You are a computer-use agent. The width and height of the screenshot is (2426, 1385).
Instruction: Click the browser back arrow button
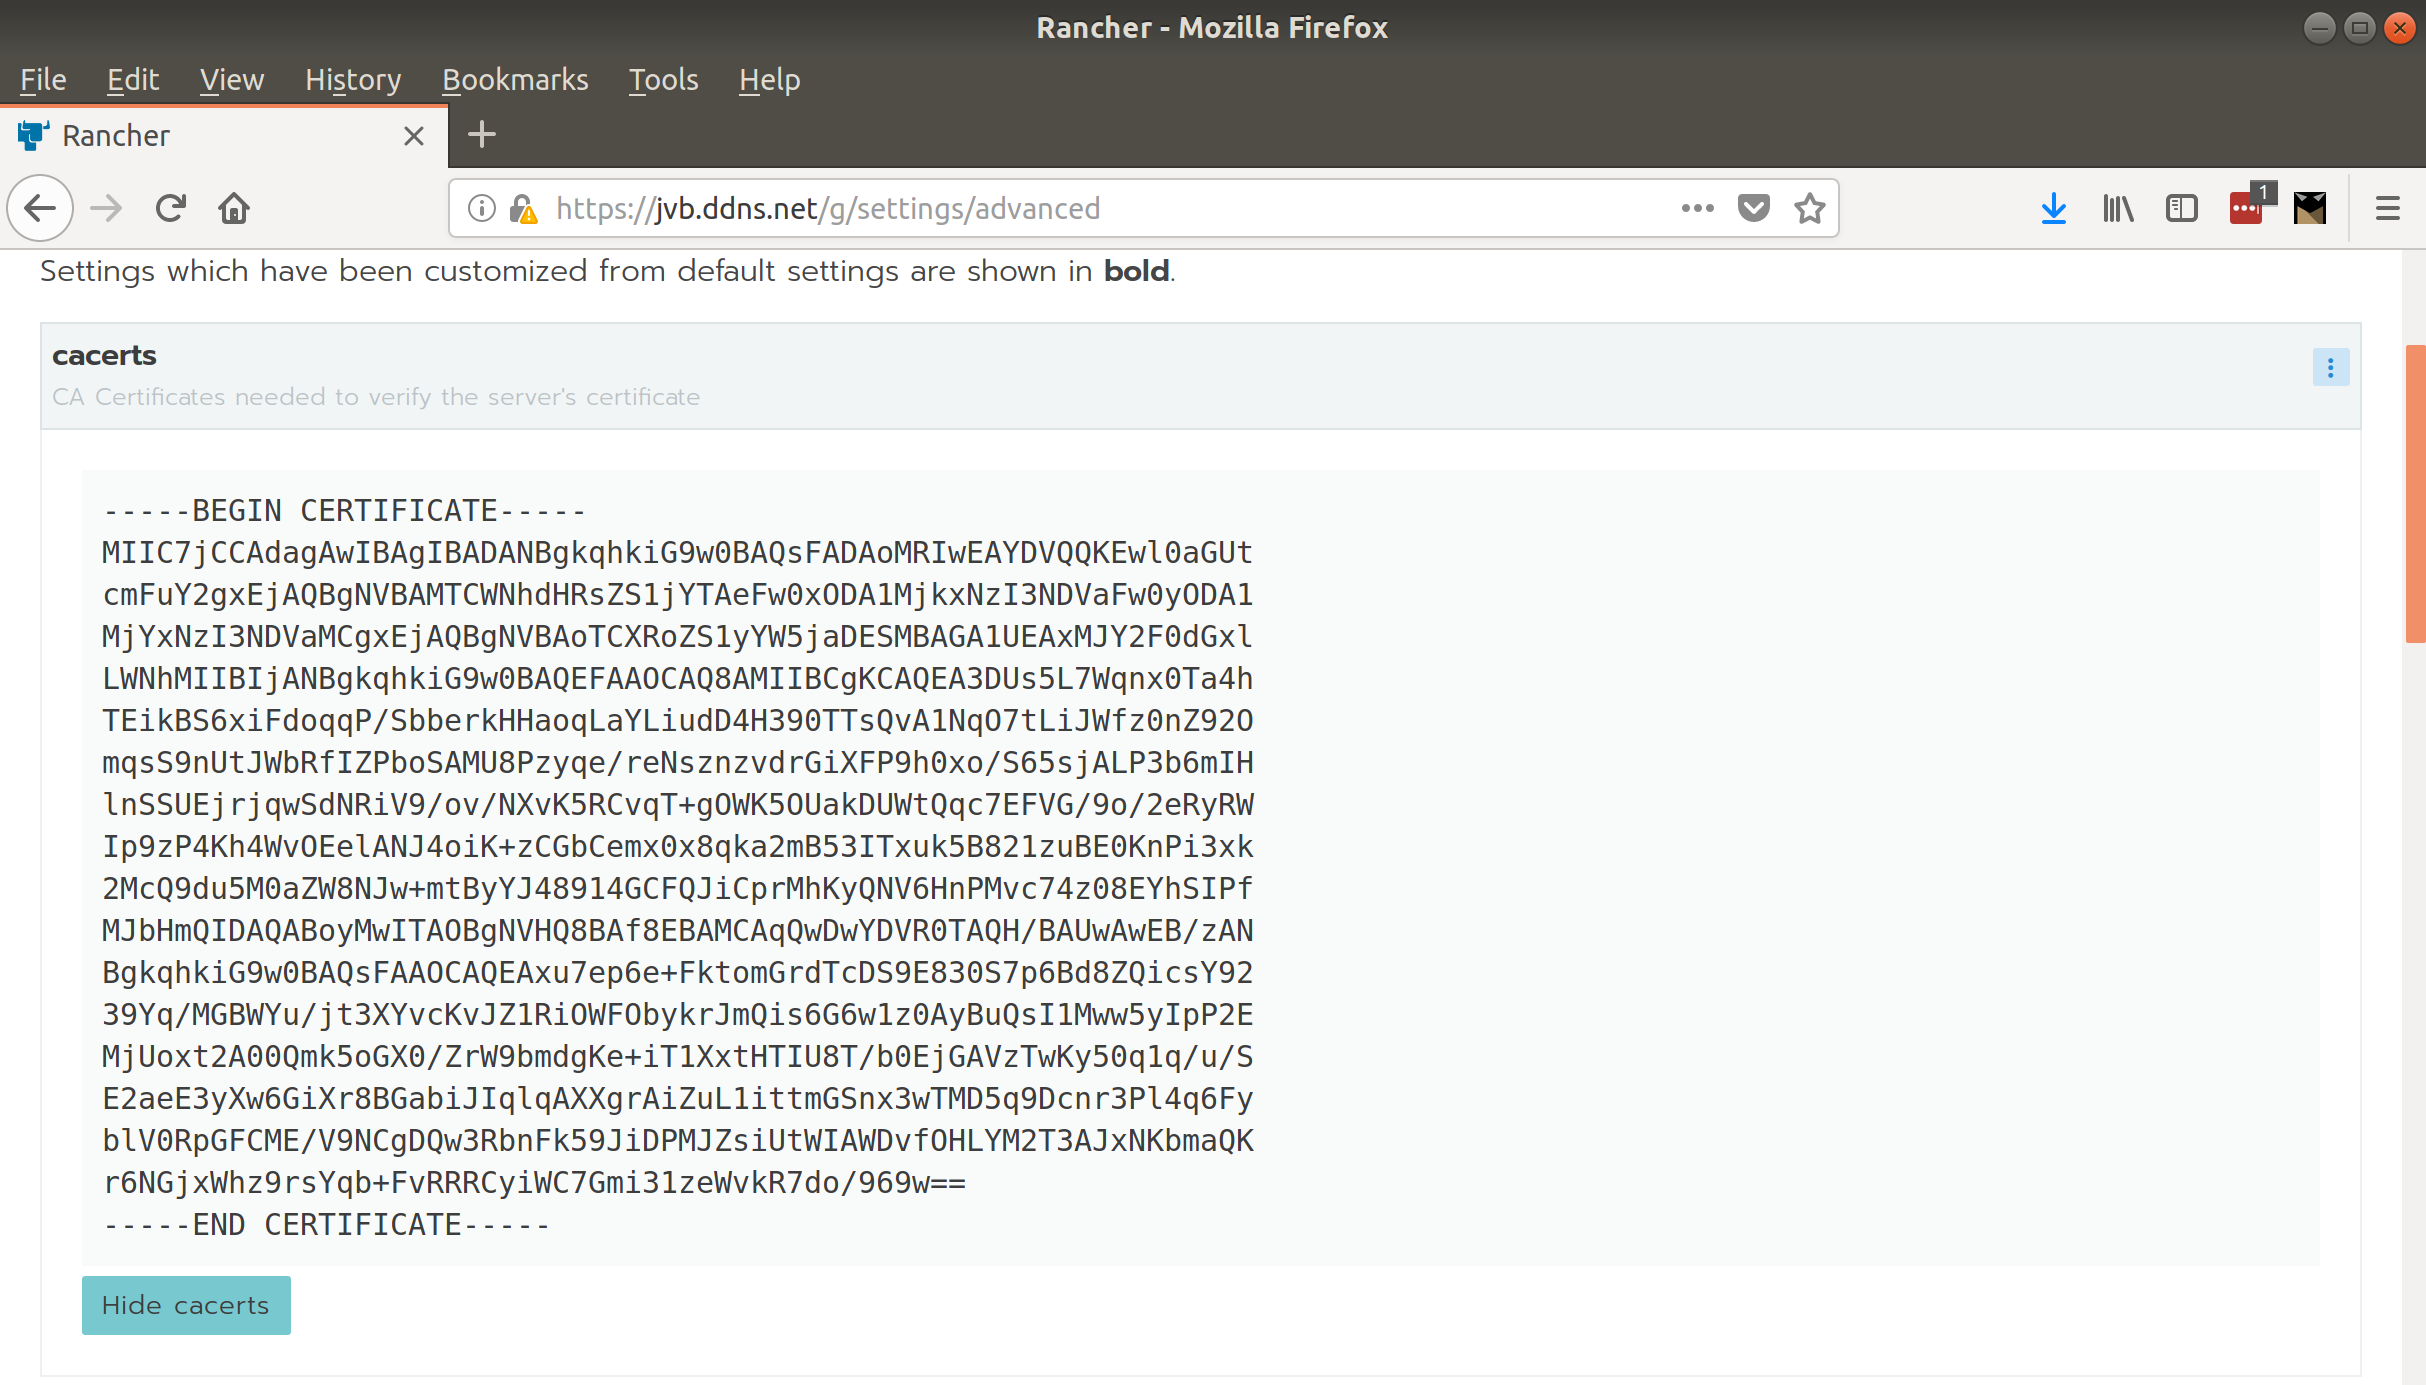40,208
